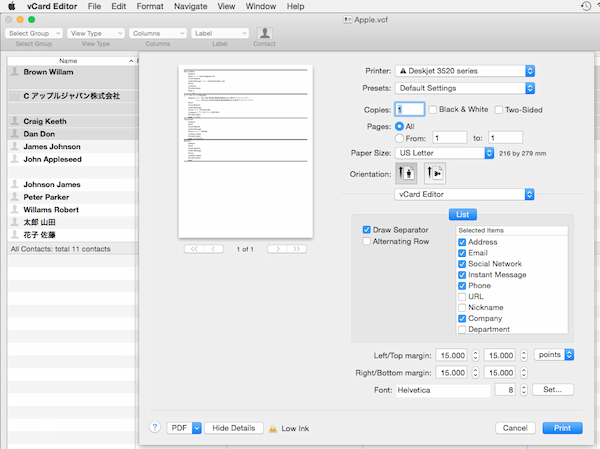Select portrait orientation icon

(406, 173)
